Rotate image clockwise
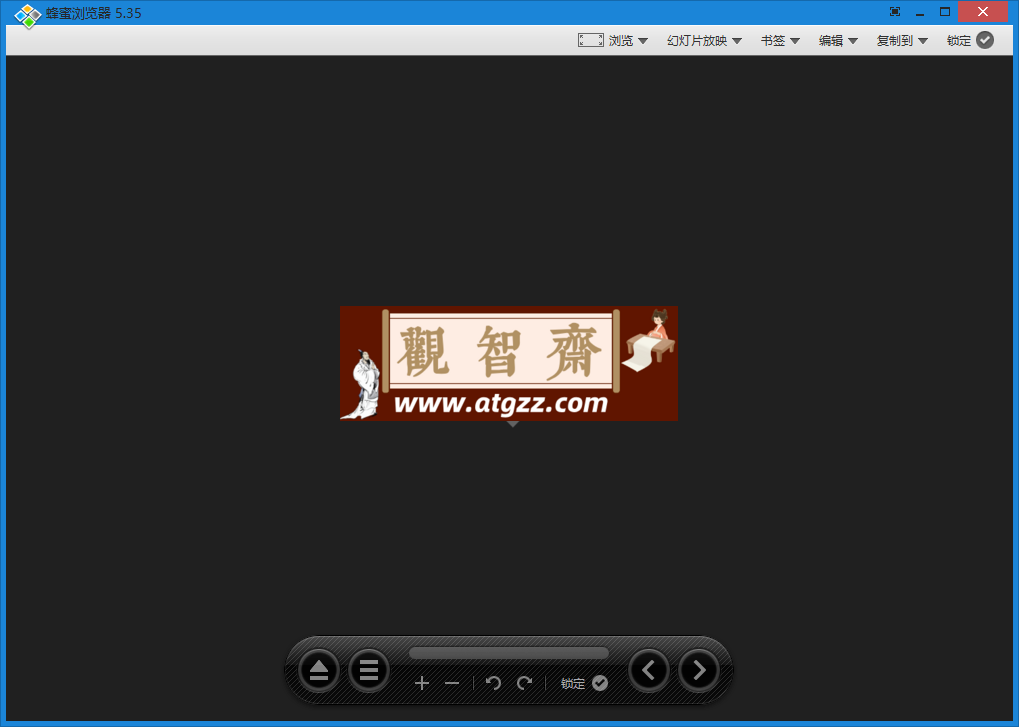The width and height of the screenshot is (1019, 727). click(x=524, y=683)
